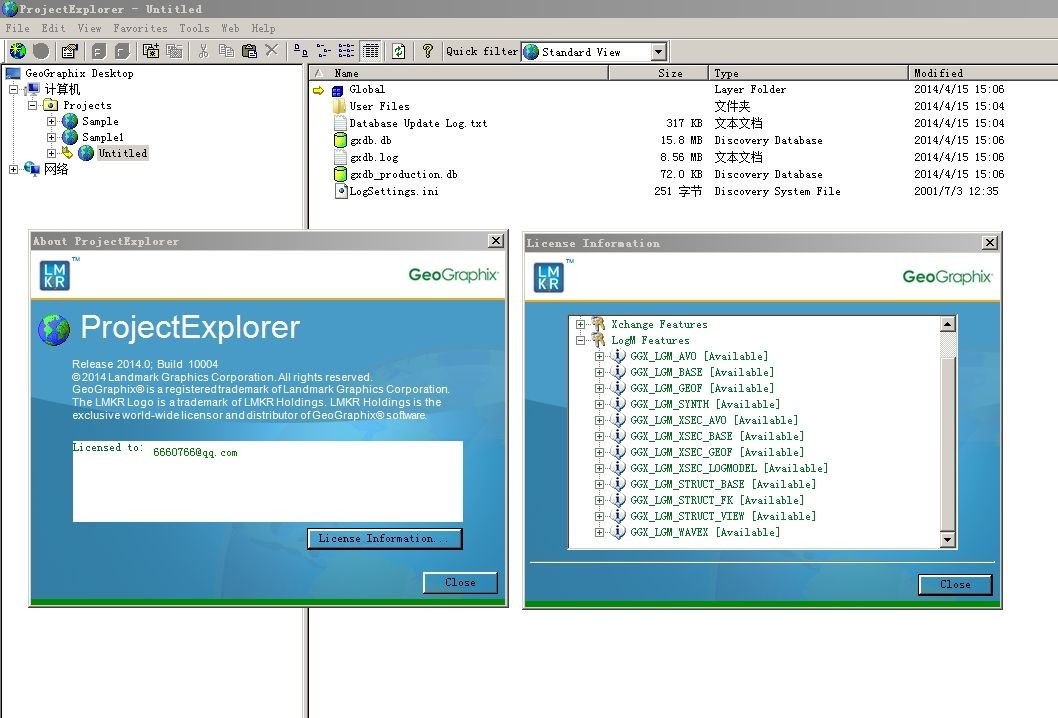
Task: Click the Refresh toolbar icon
Action: 399,51
